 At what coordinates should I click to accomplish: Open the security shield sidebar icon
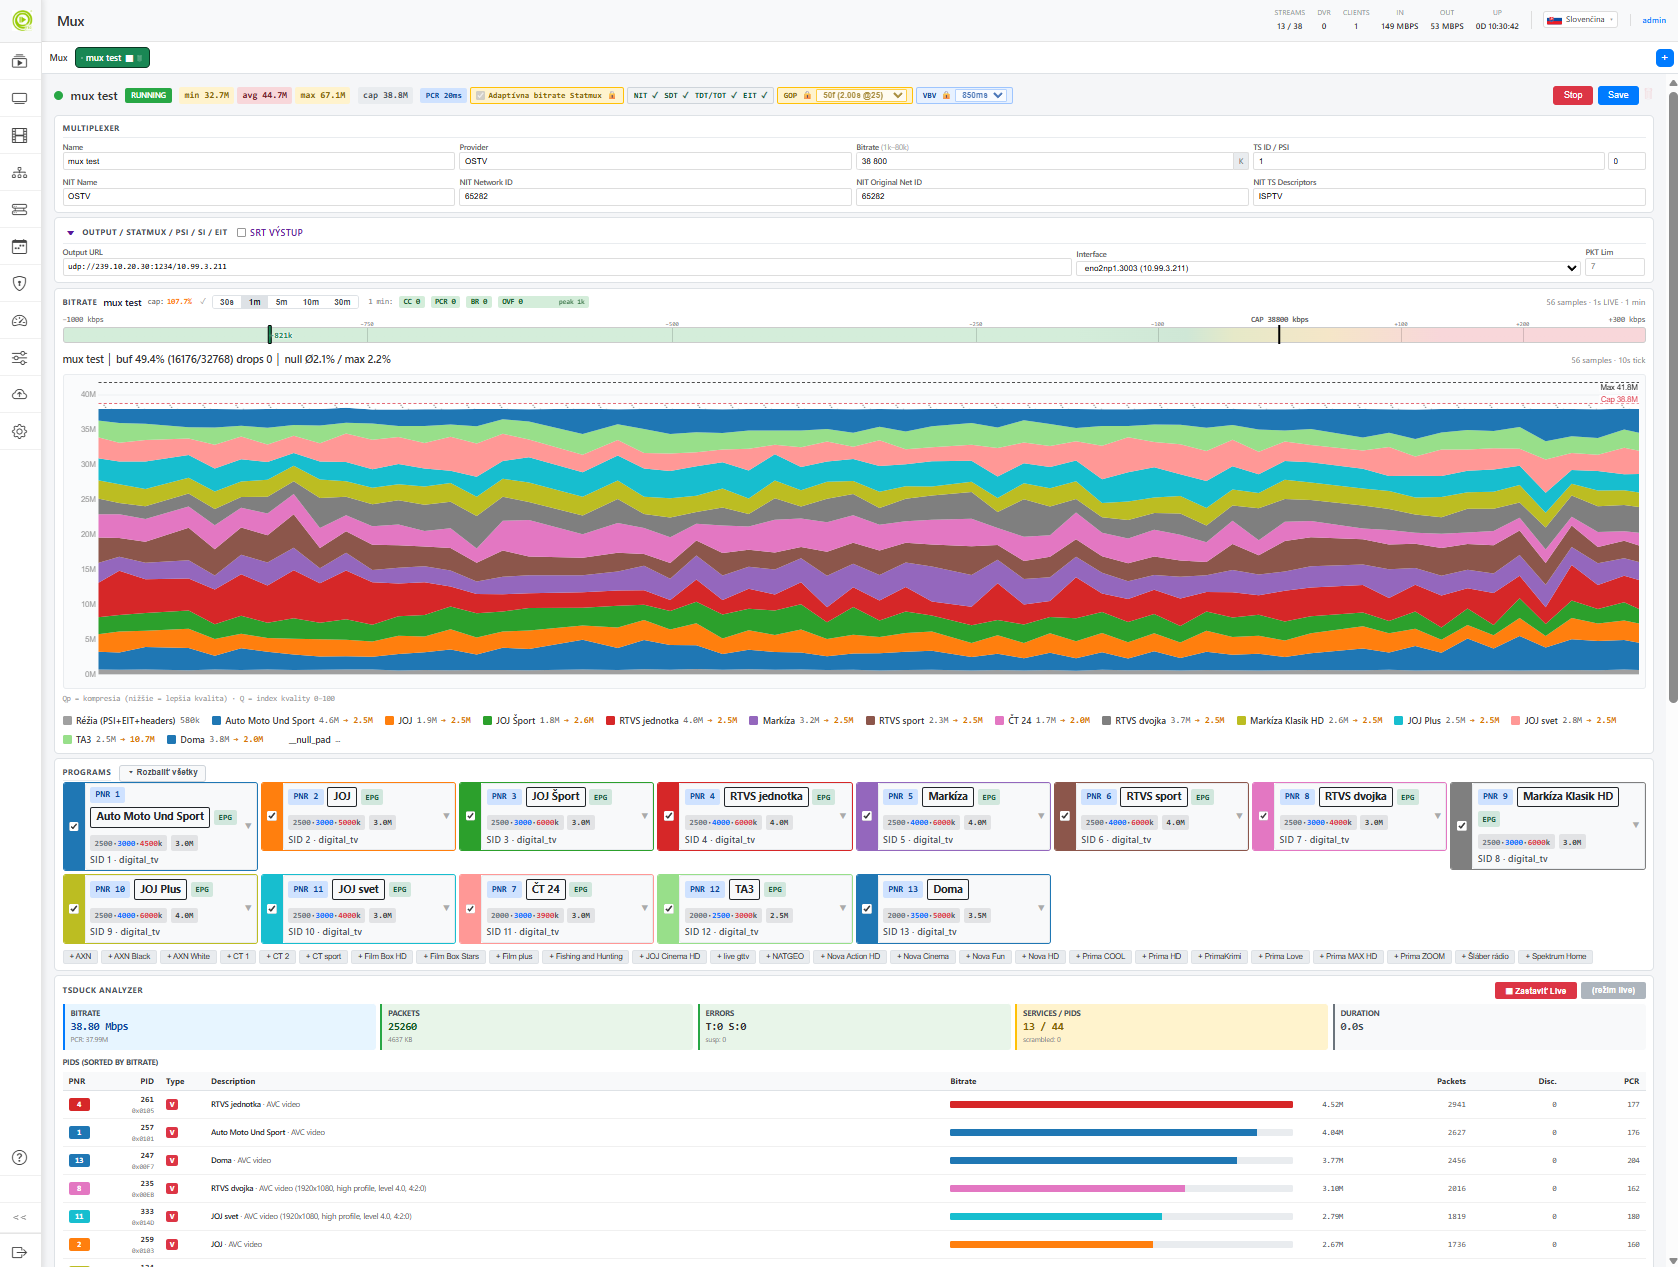19,284
